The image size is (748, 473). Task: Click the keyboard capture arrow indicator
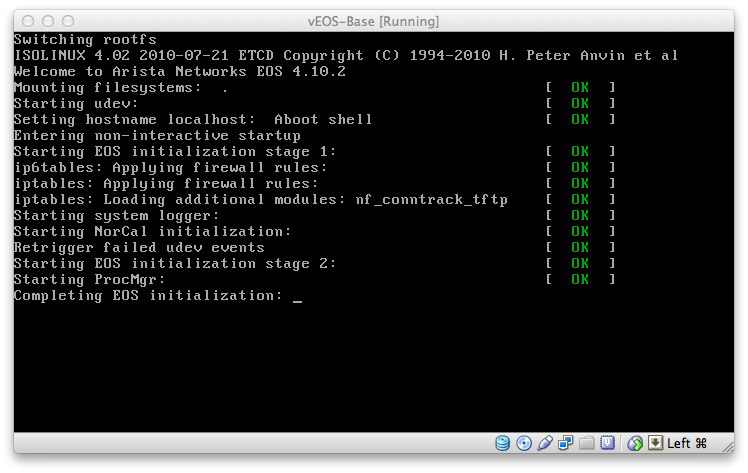[656, 443]
